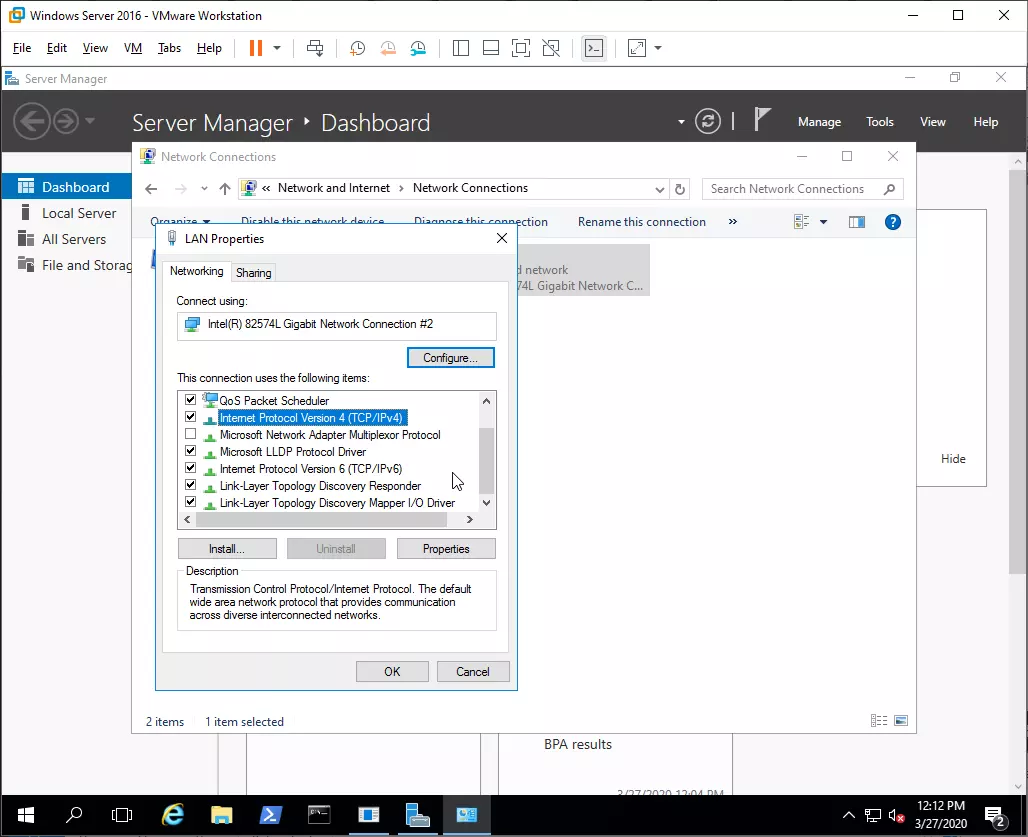
Task: Send Ctrl+Alt+Del using the VMware toolbar icon
Action: pos(315,48)
